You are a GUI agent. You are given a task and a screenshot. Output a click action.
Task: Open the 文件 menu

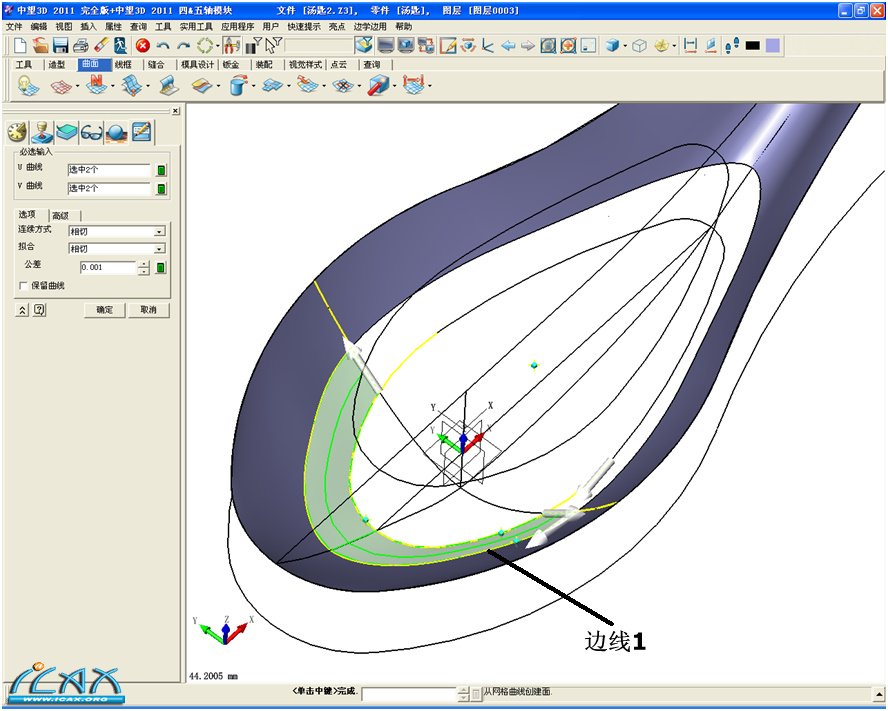[x=14, y=26]
